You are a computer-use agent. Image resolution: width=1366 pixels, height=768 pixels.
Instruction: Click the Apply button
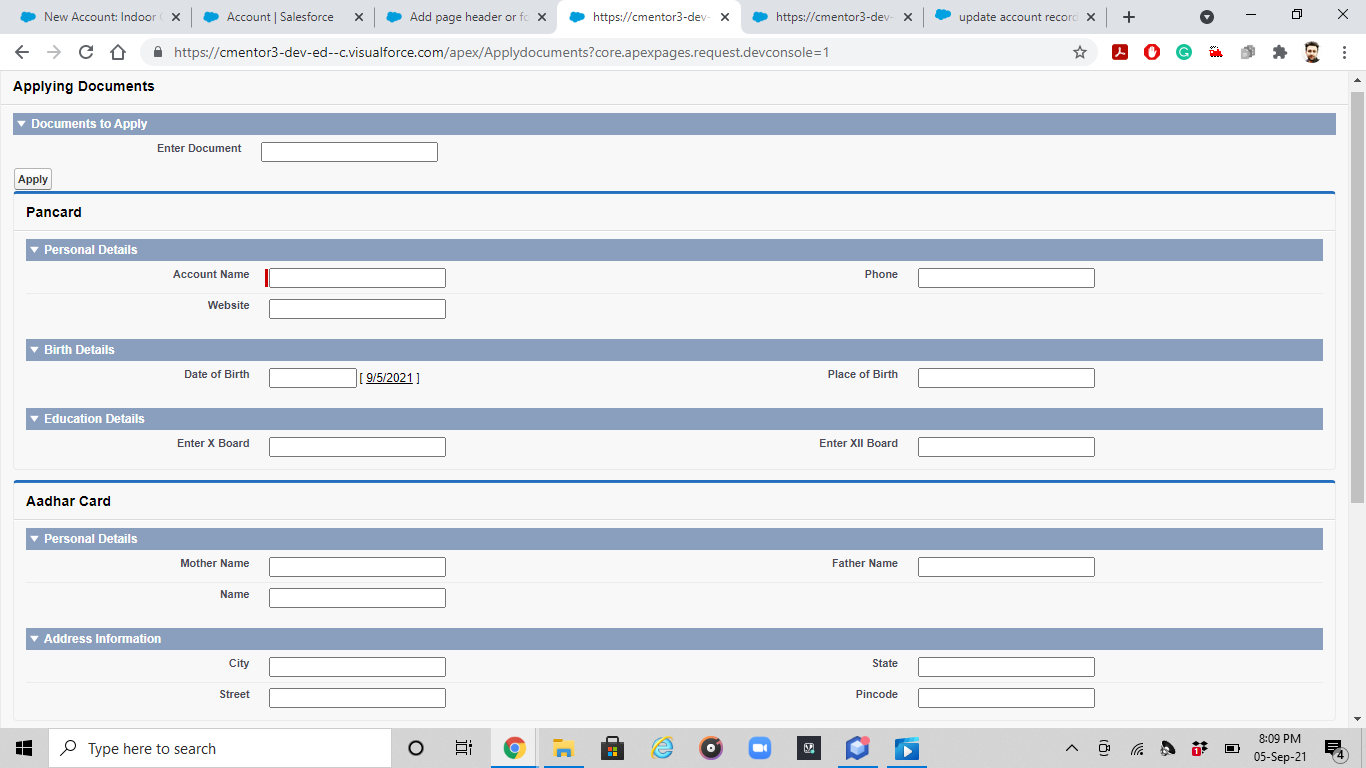(x=33, y=179)
